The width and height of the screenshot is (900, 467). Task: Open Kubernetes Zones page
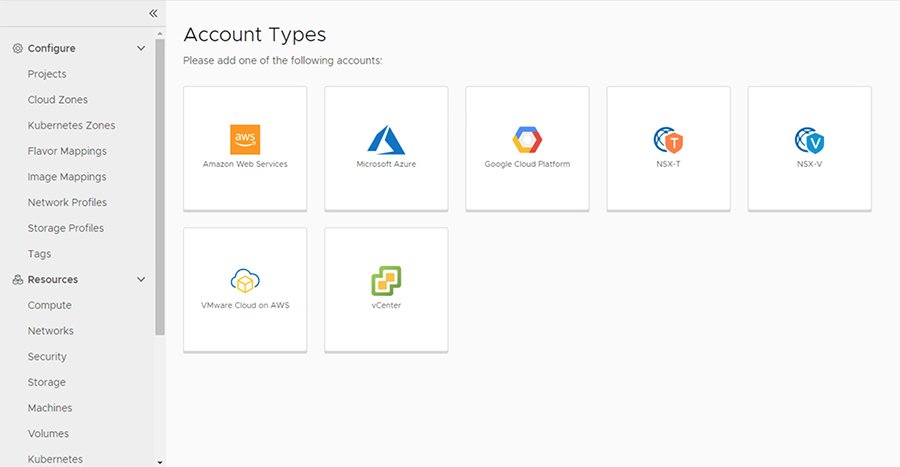click(71, 126)
